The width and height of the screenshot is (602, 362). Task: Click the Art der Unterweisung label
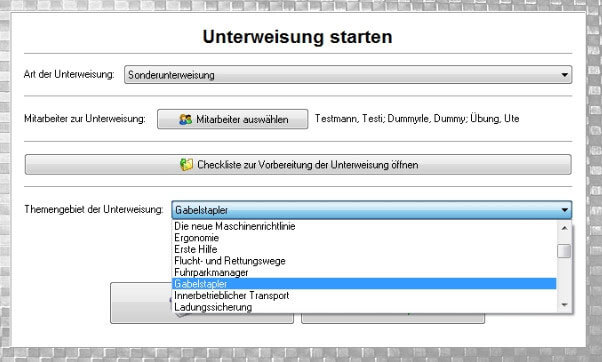click(x=69, y=74)
